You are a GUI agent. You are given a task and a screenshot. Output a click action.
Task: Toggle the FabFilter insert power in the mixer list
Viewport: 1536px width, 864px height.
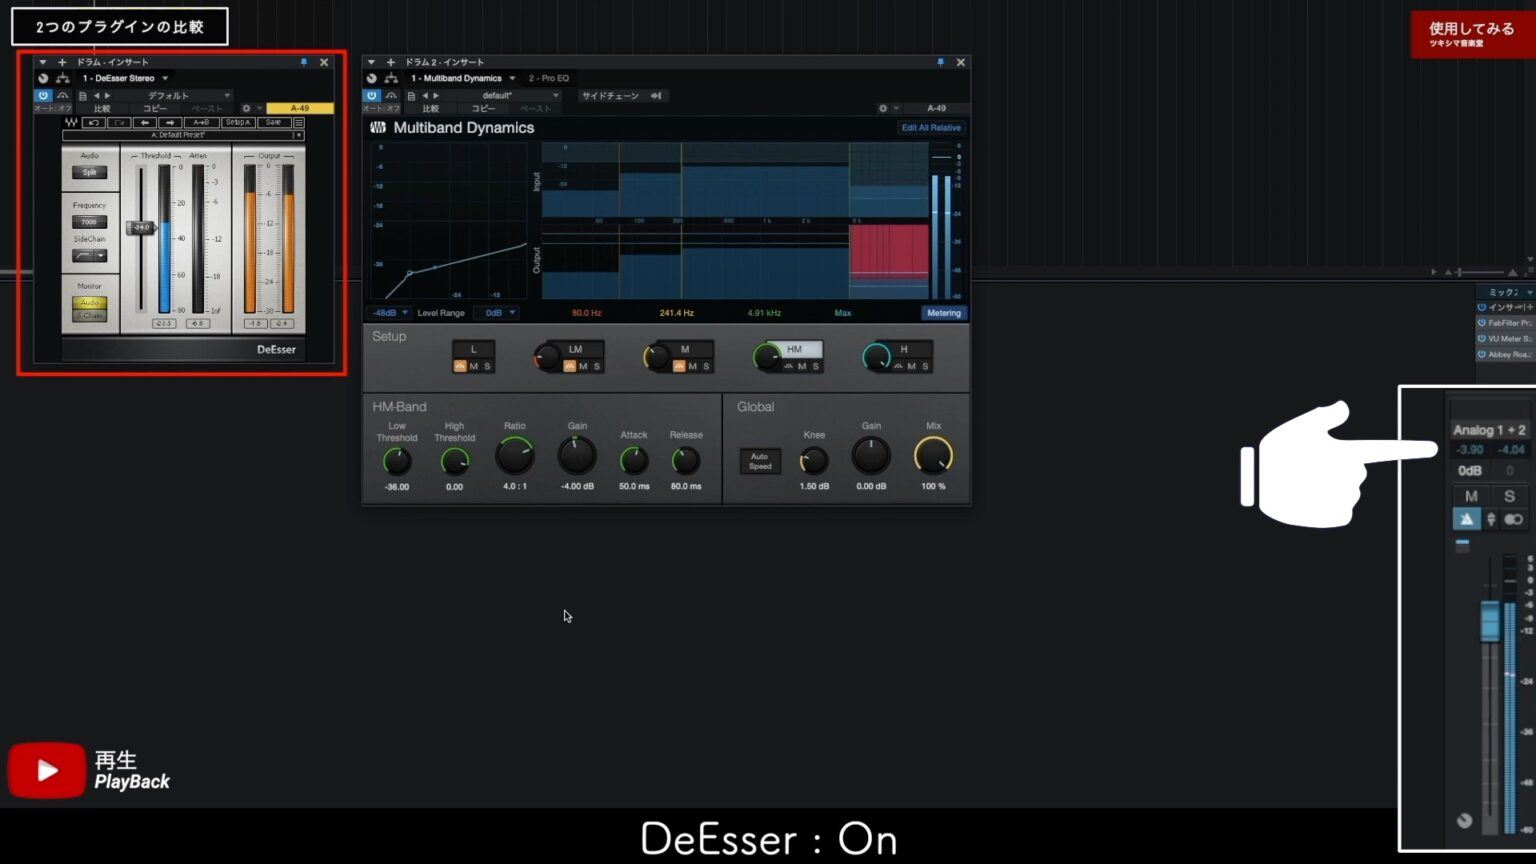coord(1482,322)
